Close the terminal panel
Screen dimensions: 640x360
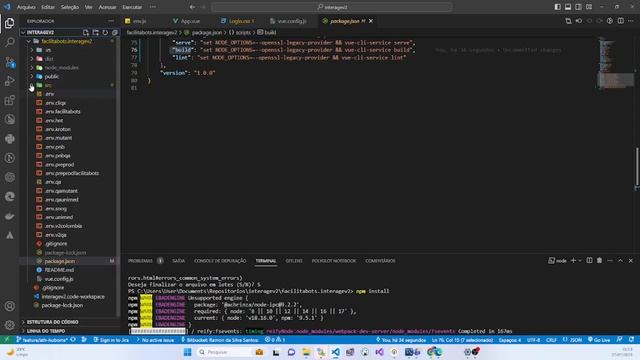(631, 260)
